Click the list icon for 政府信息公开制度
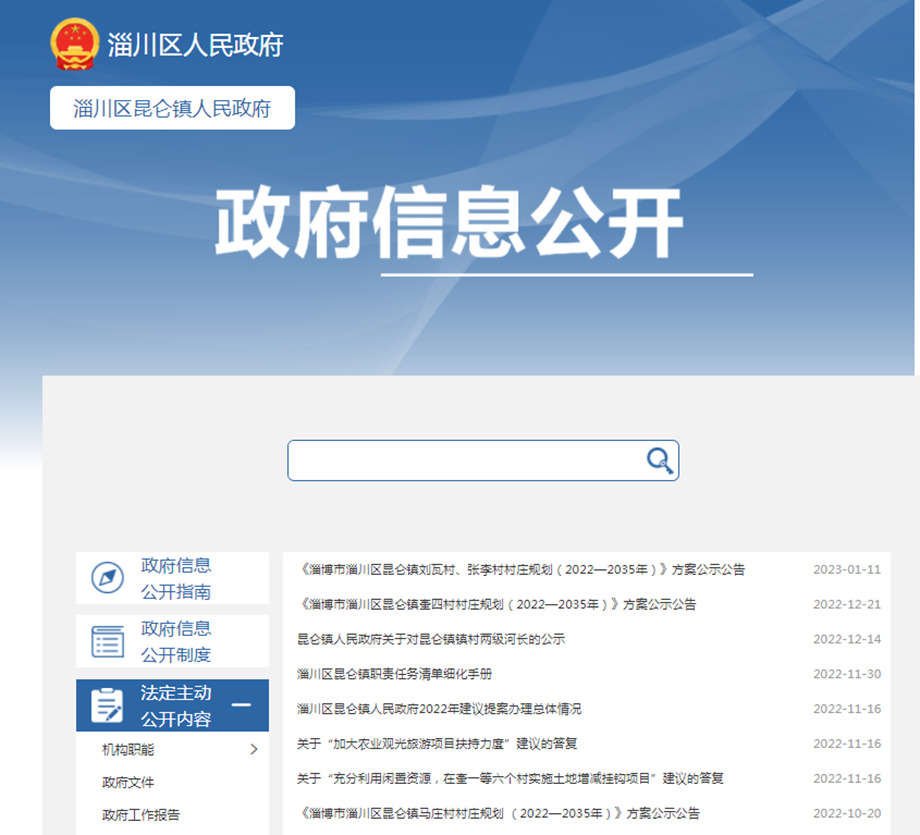The width and height of the screenshot is (920, 835). 108,641
